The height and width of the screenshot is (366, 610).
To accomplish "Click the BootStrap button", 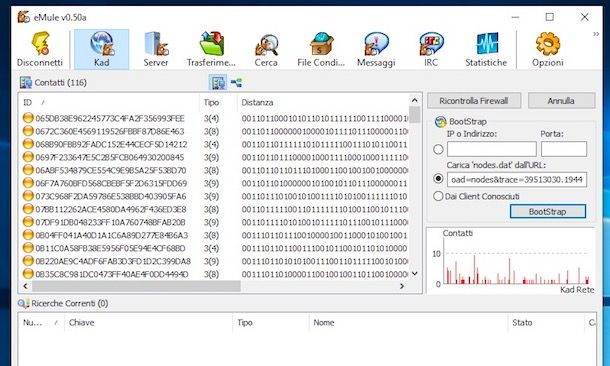I will 547,212.
